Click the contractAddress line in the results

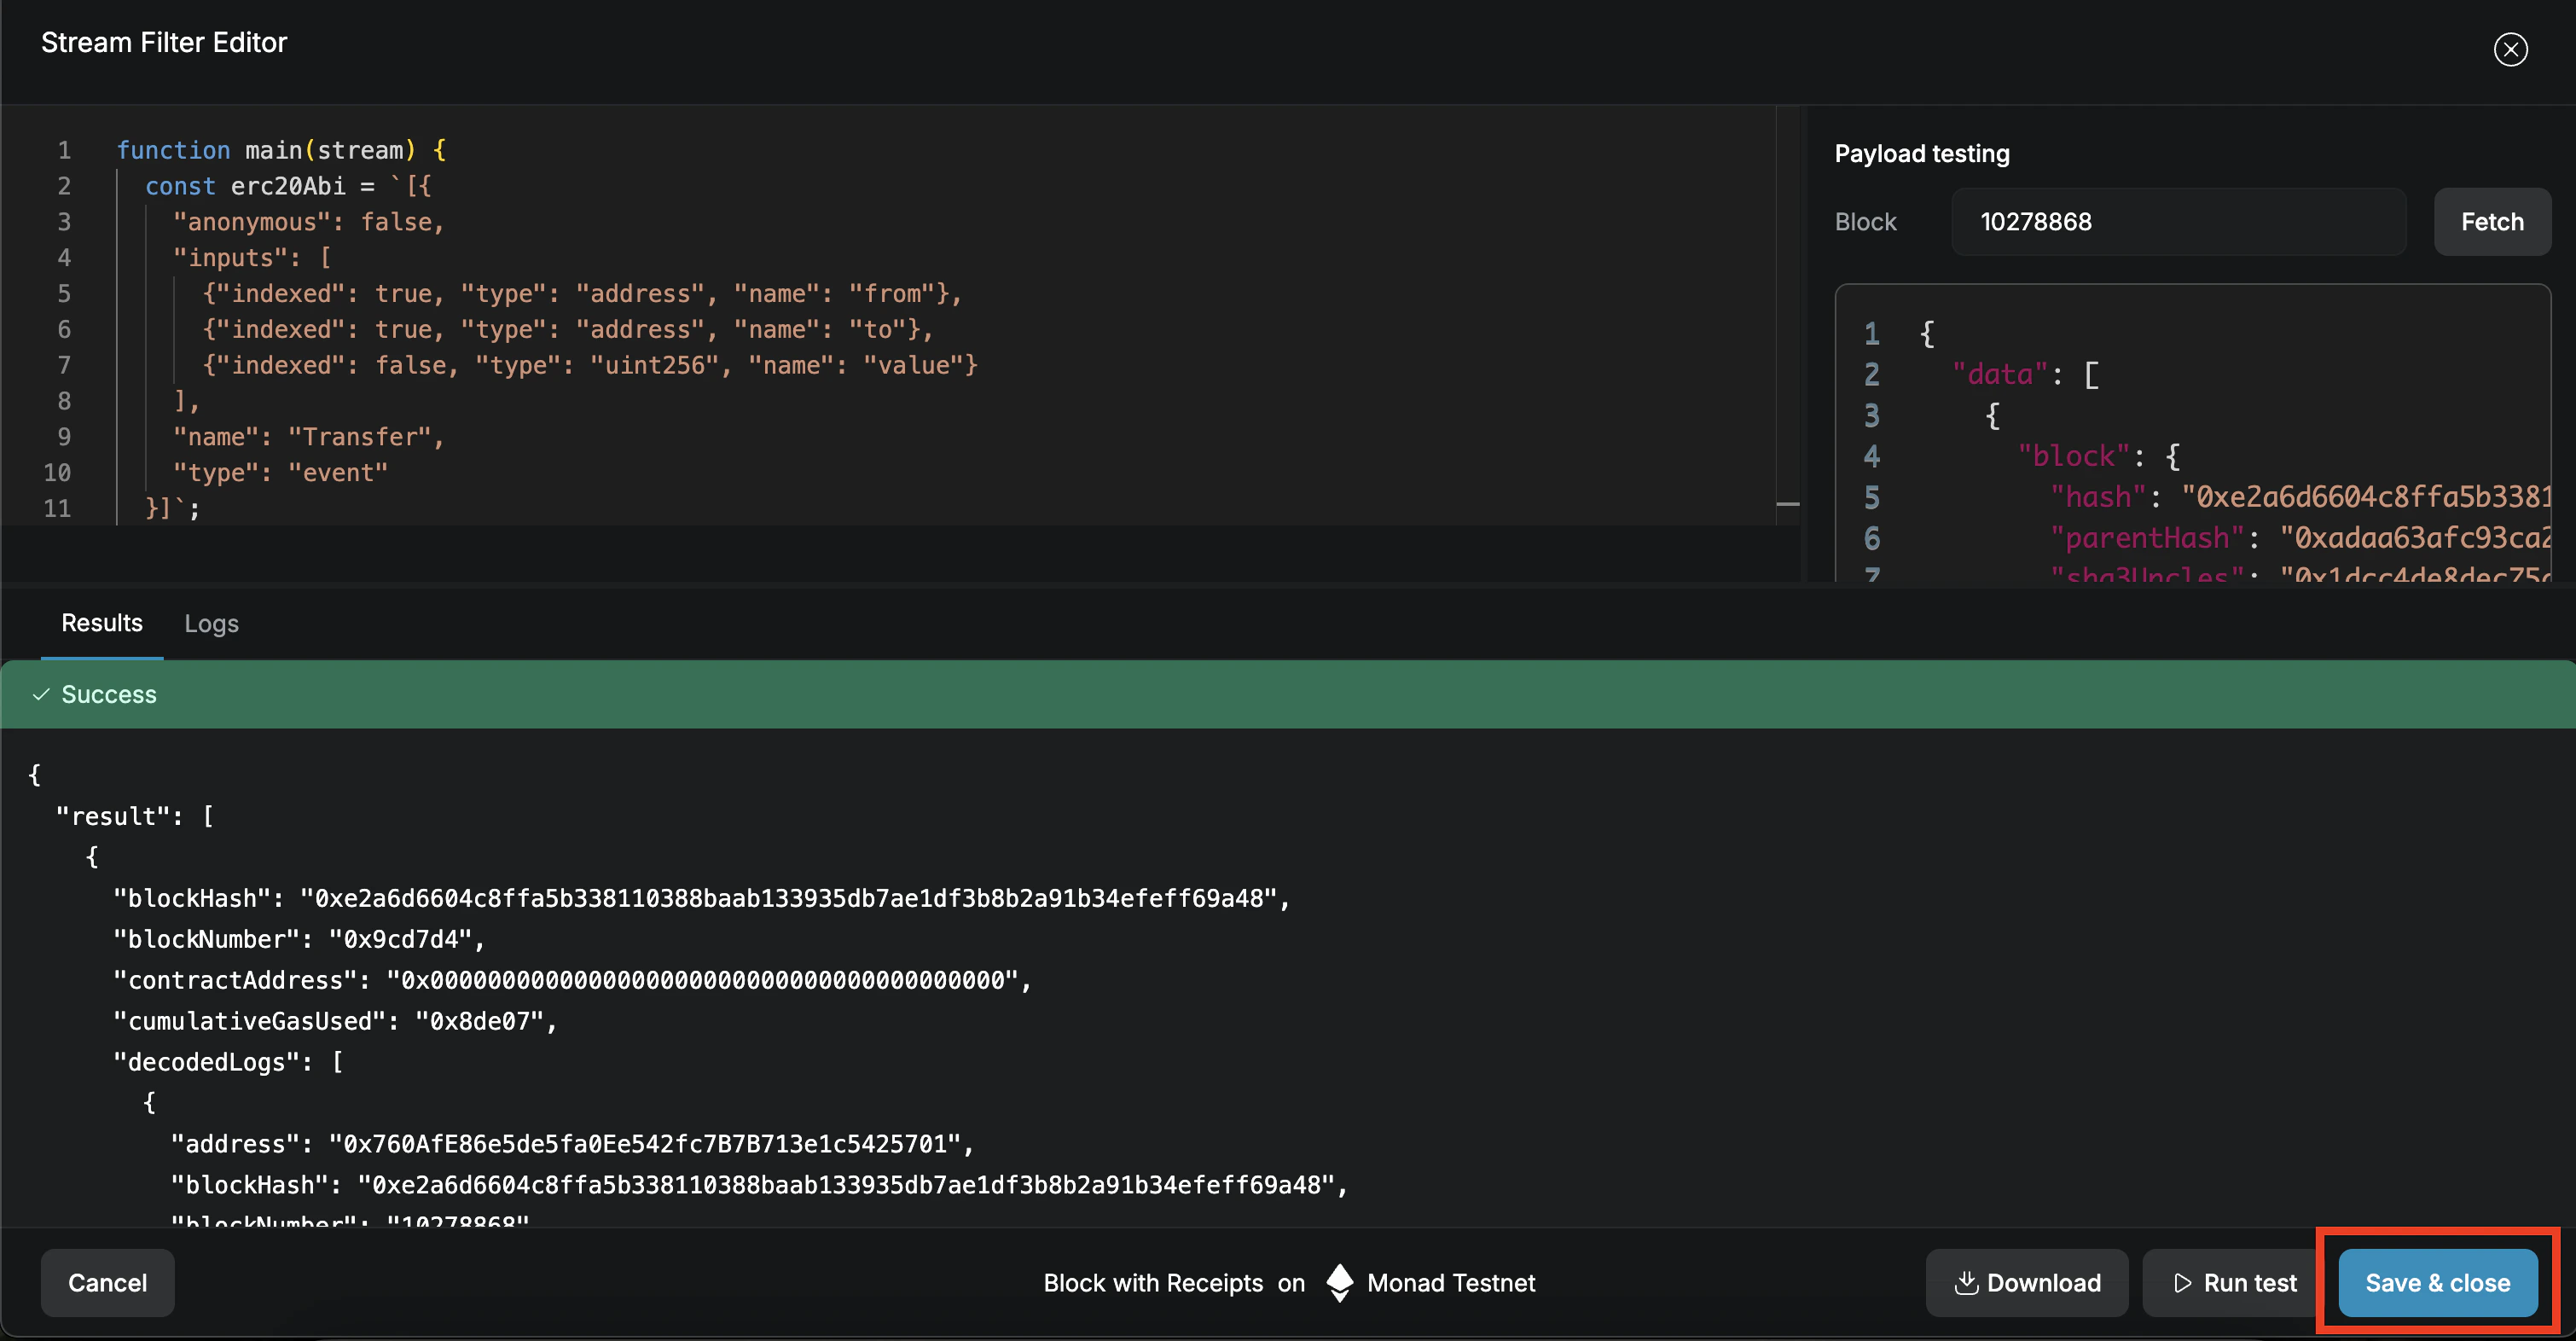pyautogui.click(x=571, y=980)
